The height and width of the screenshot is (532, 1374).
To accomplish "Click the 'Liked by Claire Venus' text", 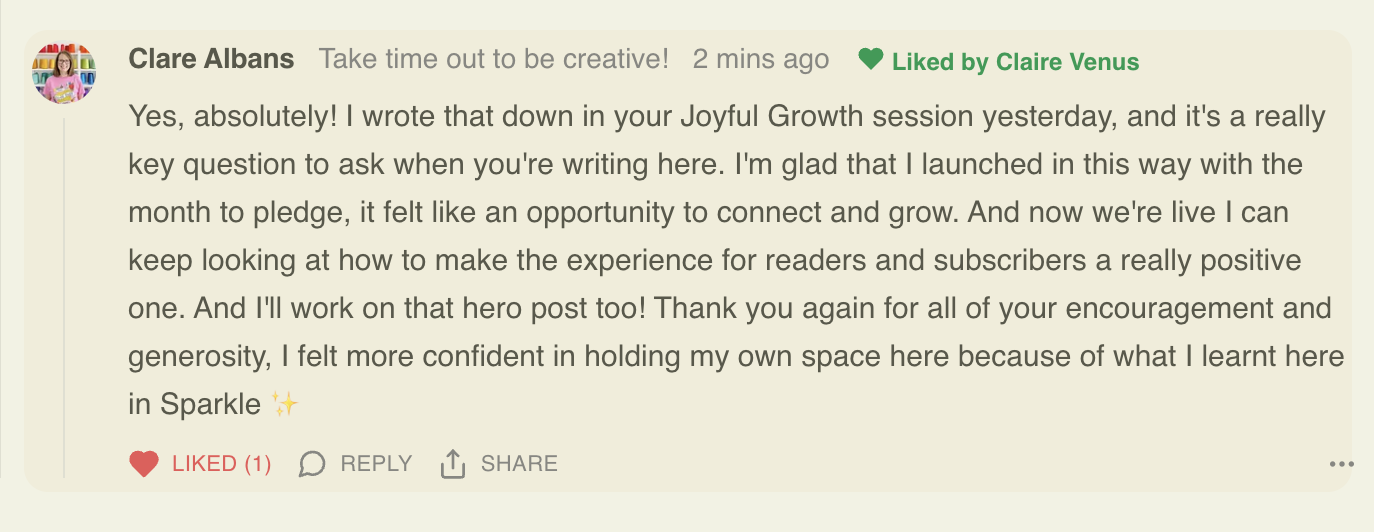I will pyautogui.click(x=1015, y=62).
